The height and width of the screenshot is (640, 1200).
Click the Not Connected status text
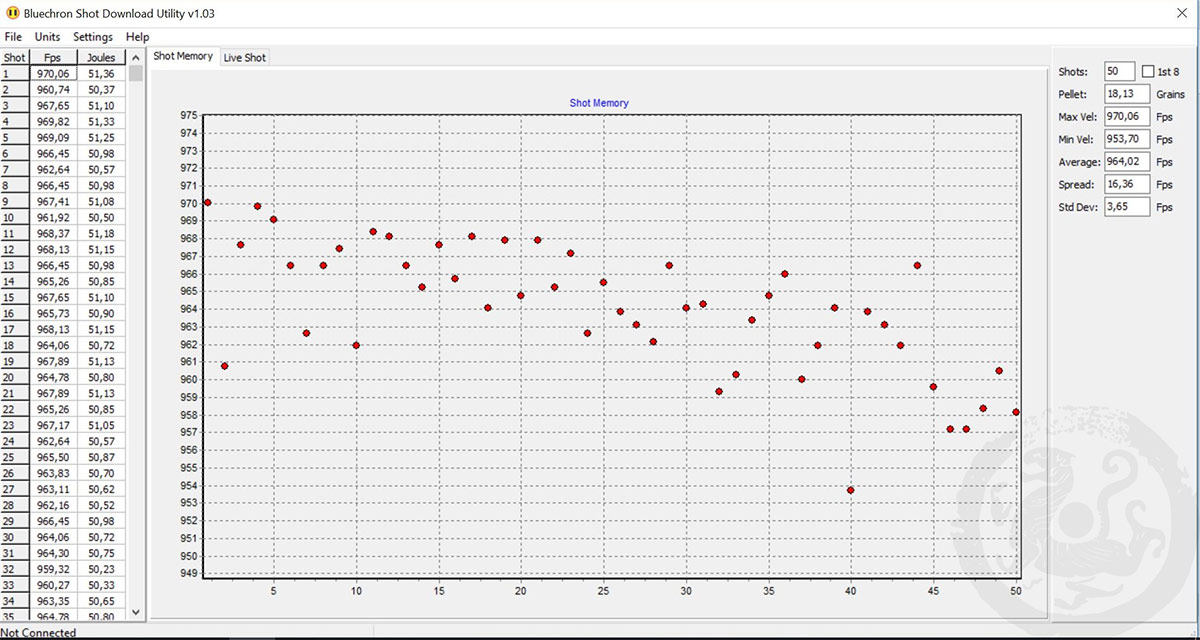[x=39, y=632]
